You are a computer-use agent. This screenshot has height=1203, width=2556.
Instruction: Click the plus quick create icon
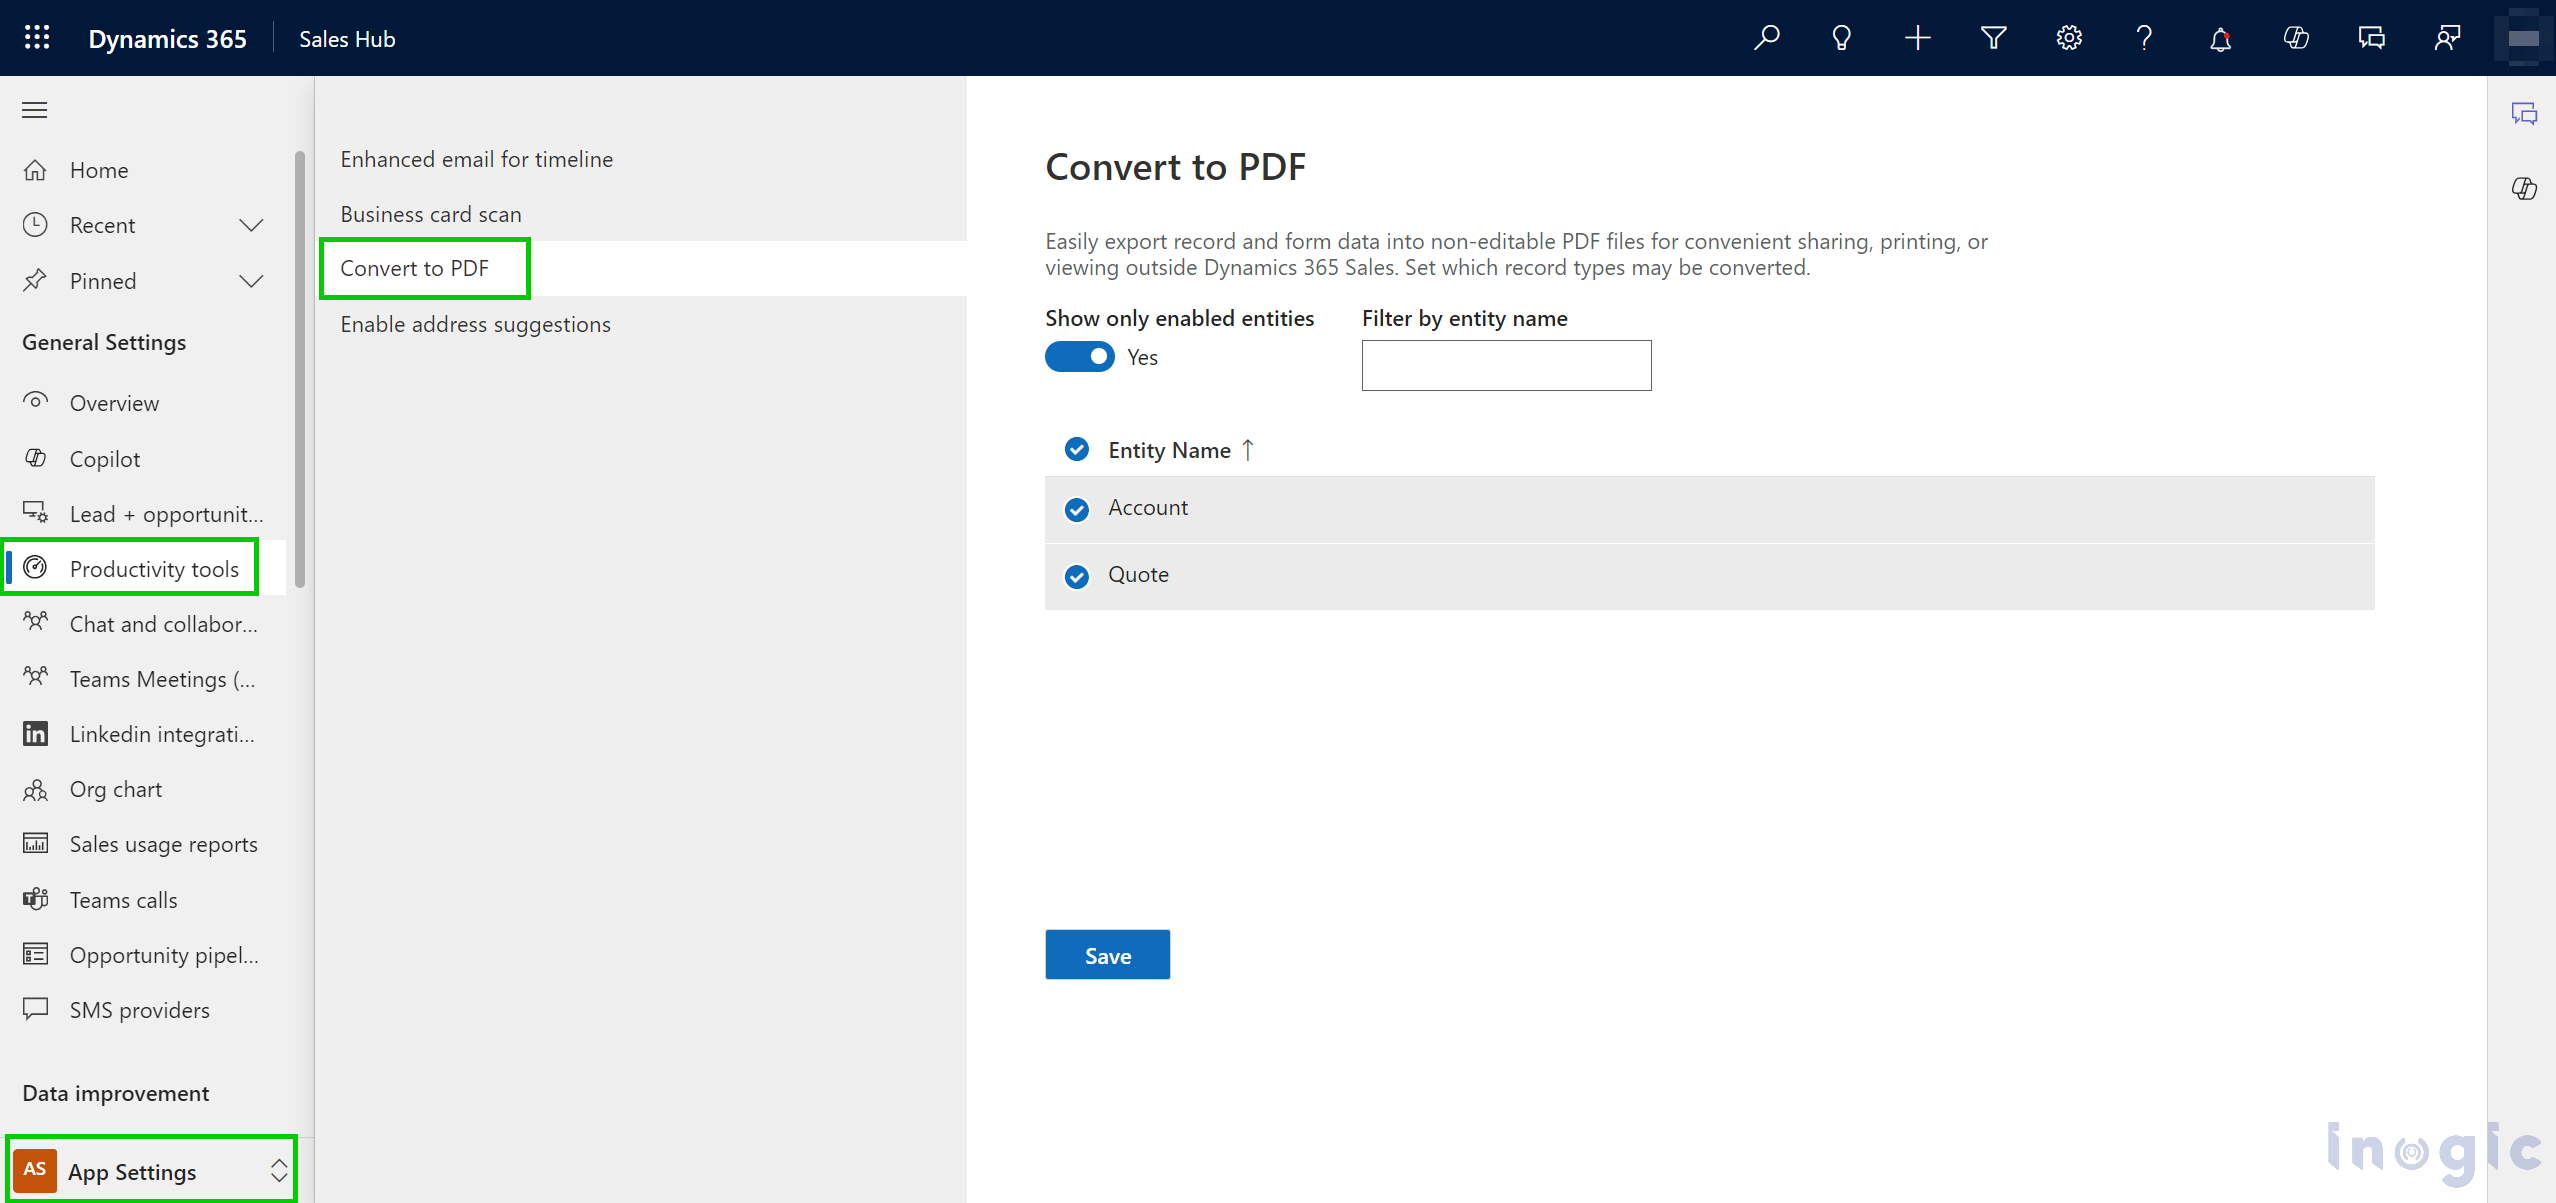pos(1917,38)
